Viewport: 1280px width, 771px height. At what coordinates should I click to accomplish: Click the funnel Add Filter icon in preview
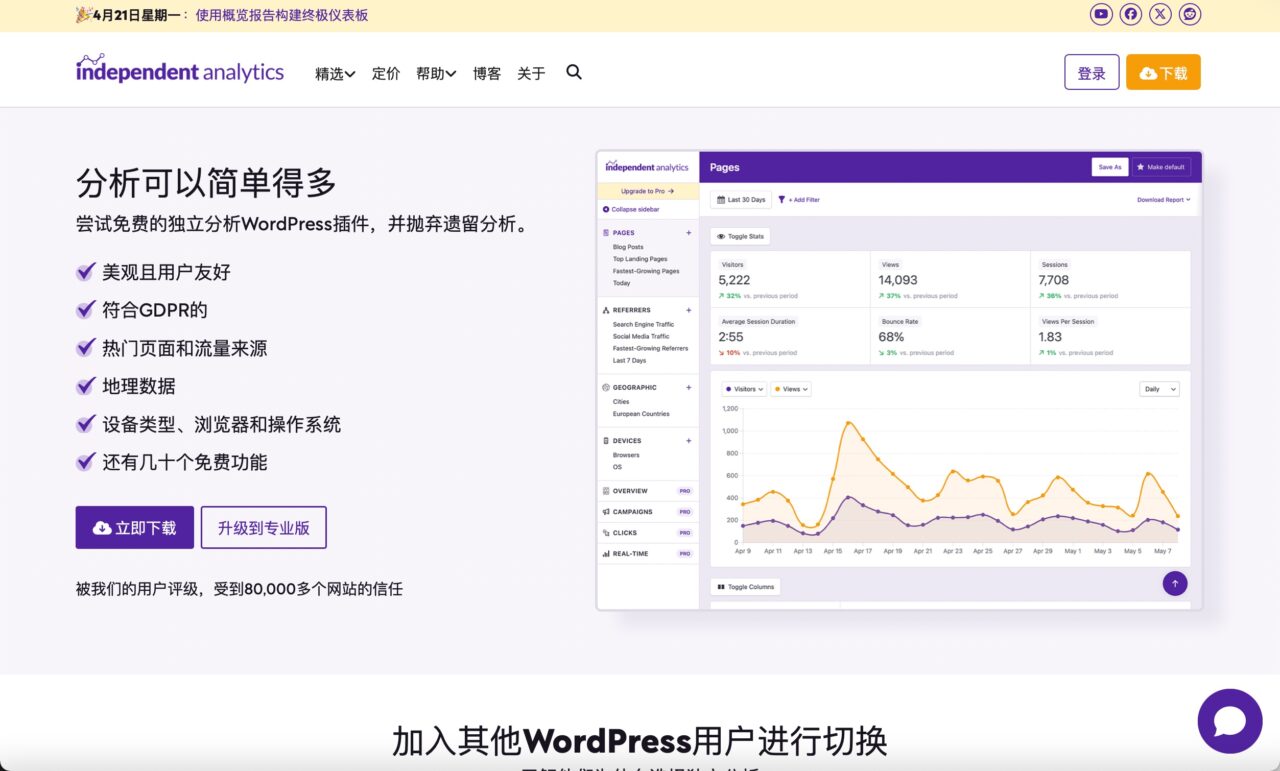[782, 200]
